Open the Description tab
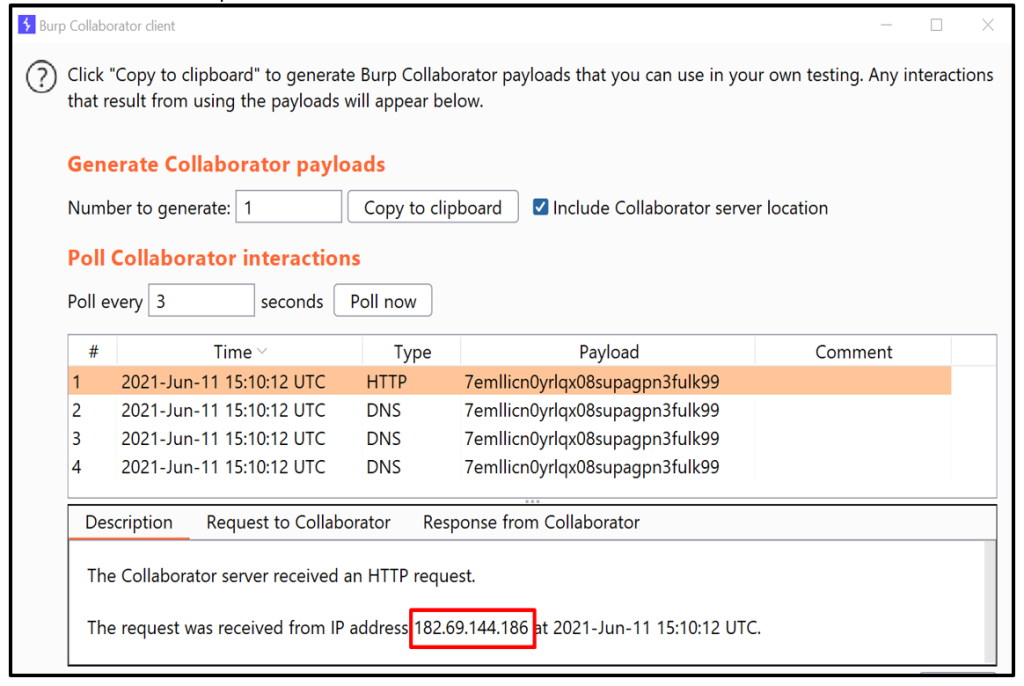This screenshot has height=686, width=1024. pyautogui.click(x=129, y=523)
